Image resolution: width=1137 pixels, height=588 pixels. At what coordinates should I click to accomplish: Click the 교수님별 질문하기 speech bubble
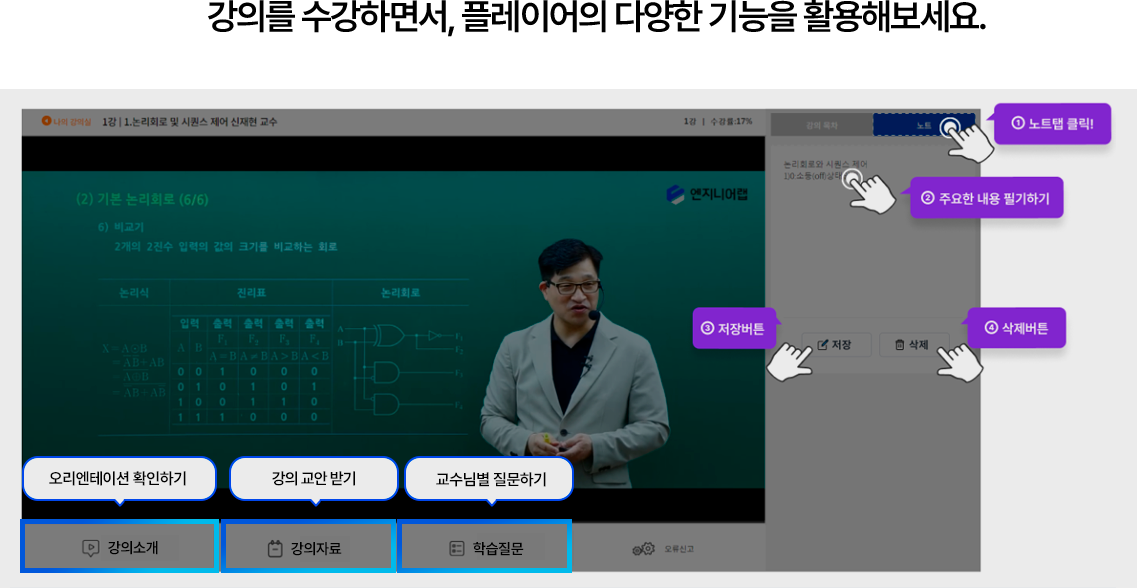[490, 479]
